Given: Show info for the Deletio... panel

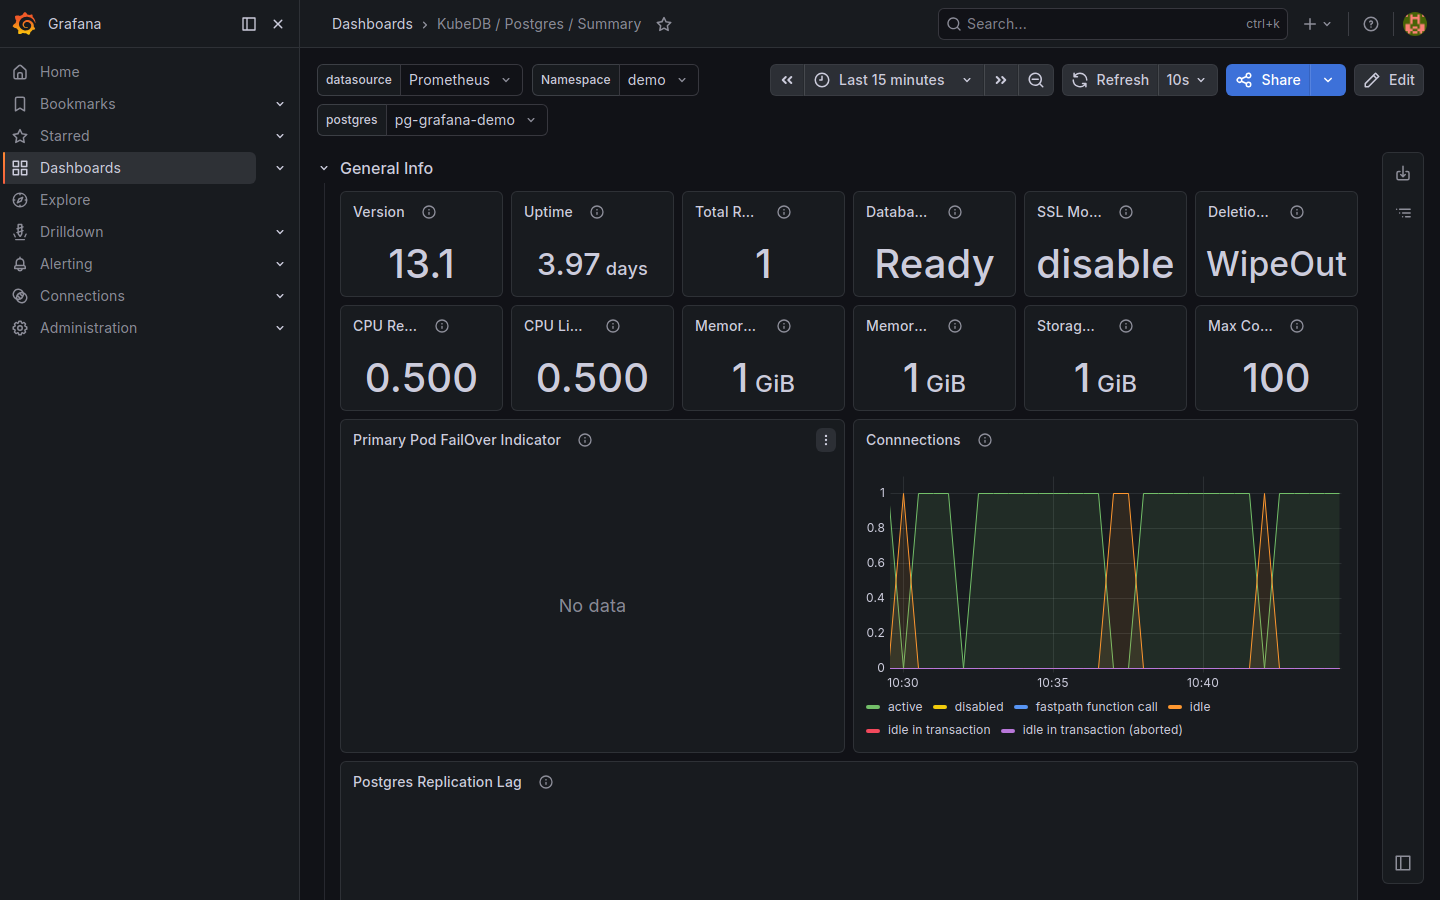Looking at the screenshot, I should click(x=1297, y=212).
